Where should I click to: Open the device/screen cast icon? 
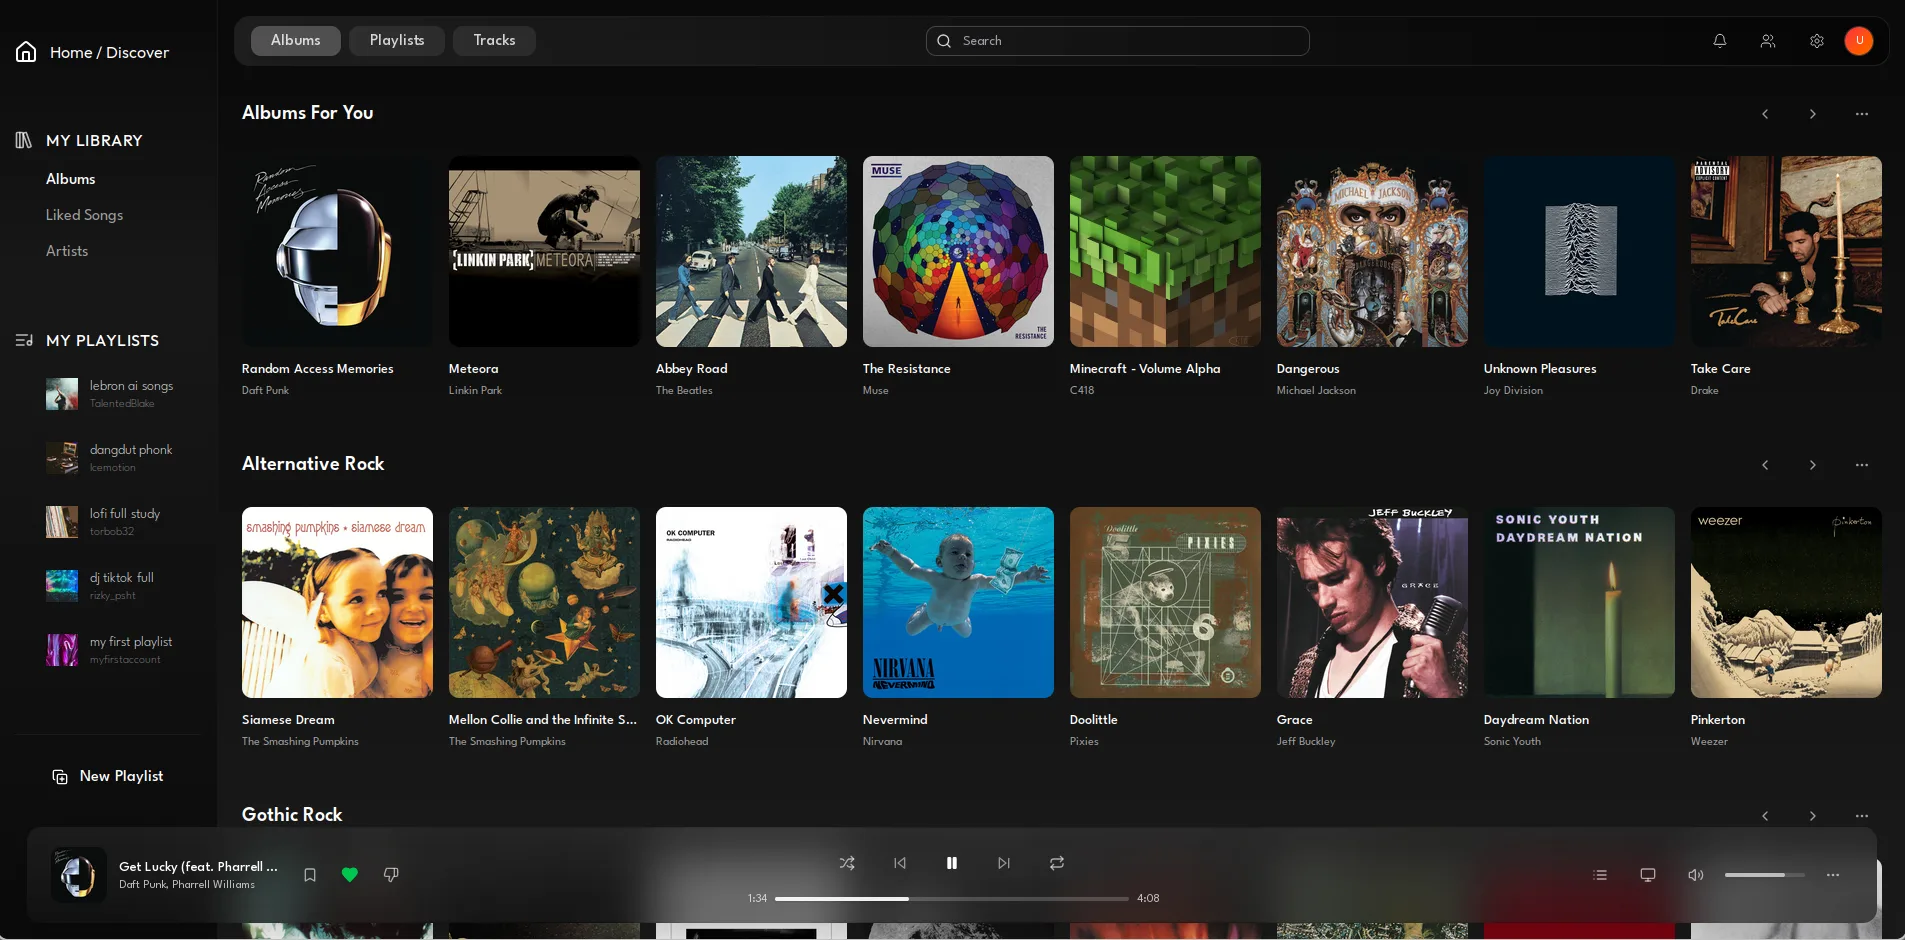coord(1648,875)
